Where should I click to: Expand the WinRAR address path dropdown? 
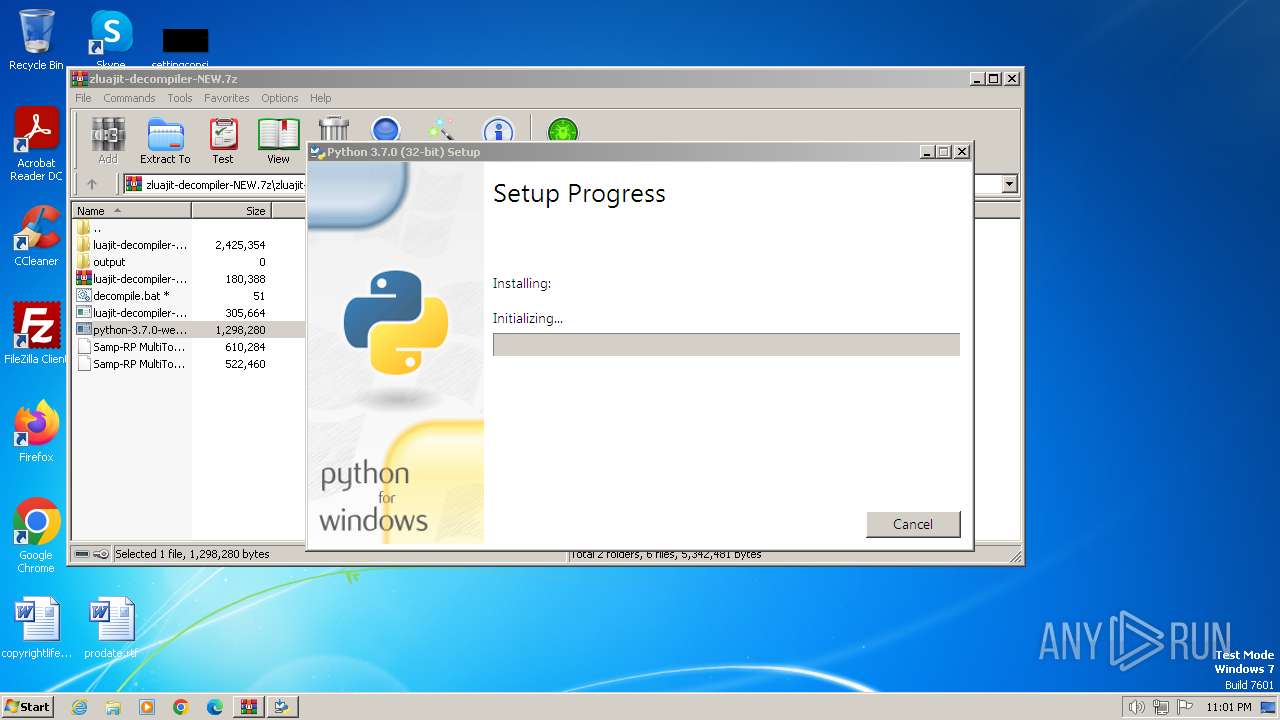click(x=1009, y=184)
